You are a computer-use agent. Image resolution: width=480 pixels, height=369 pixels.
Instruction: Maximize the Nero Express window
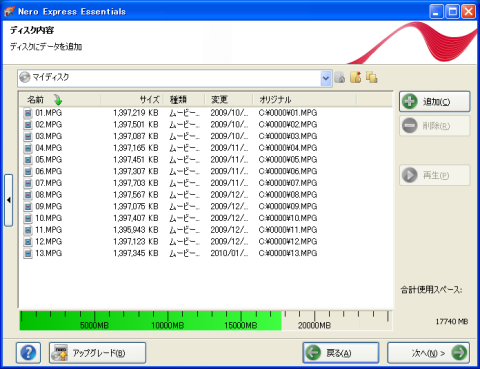point(453,12)
